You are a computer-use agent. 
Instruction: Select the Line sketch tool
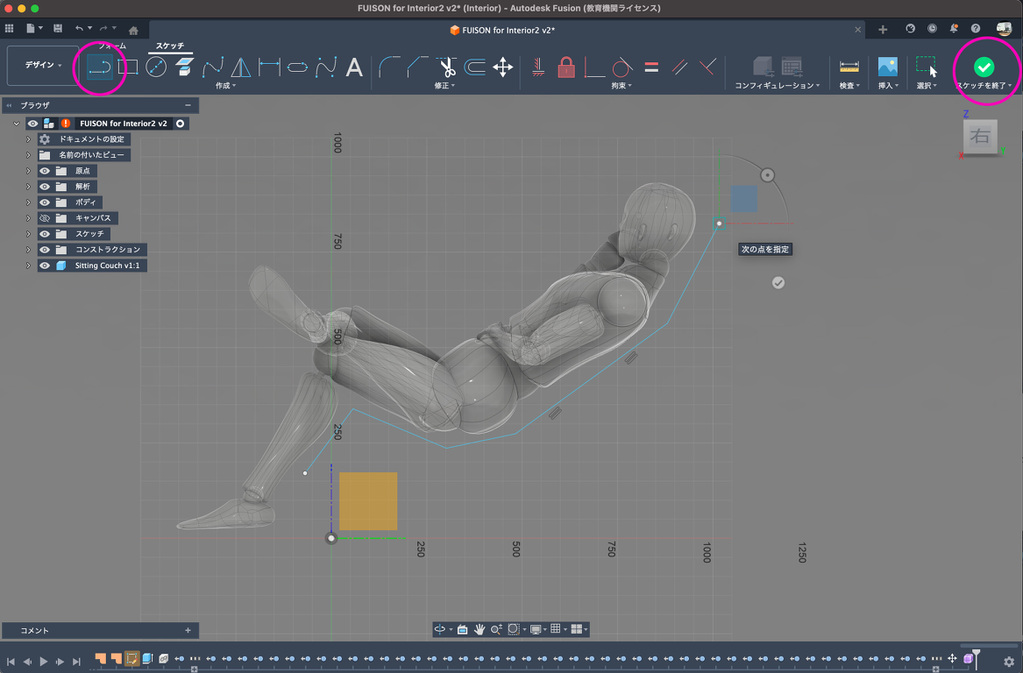tap(100, 67)
